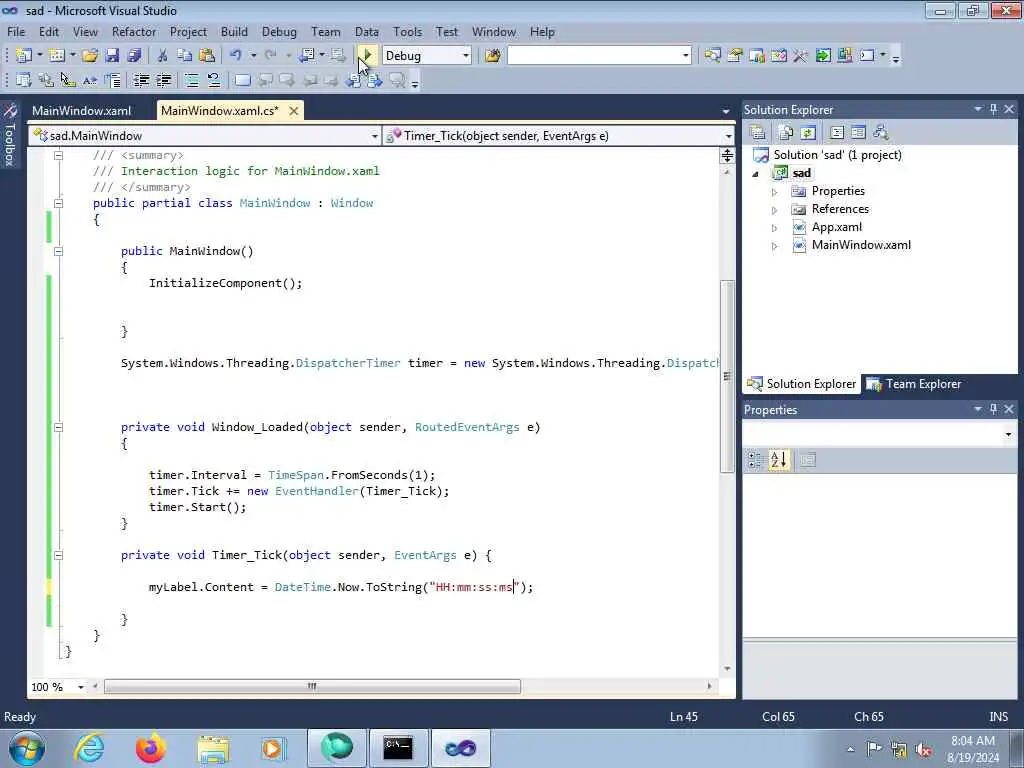This screenshot has width=1024, height=768.
Task: Switch to the Team Explorer tab
Action: 914,384
